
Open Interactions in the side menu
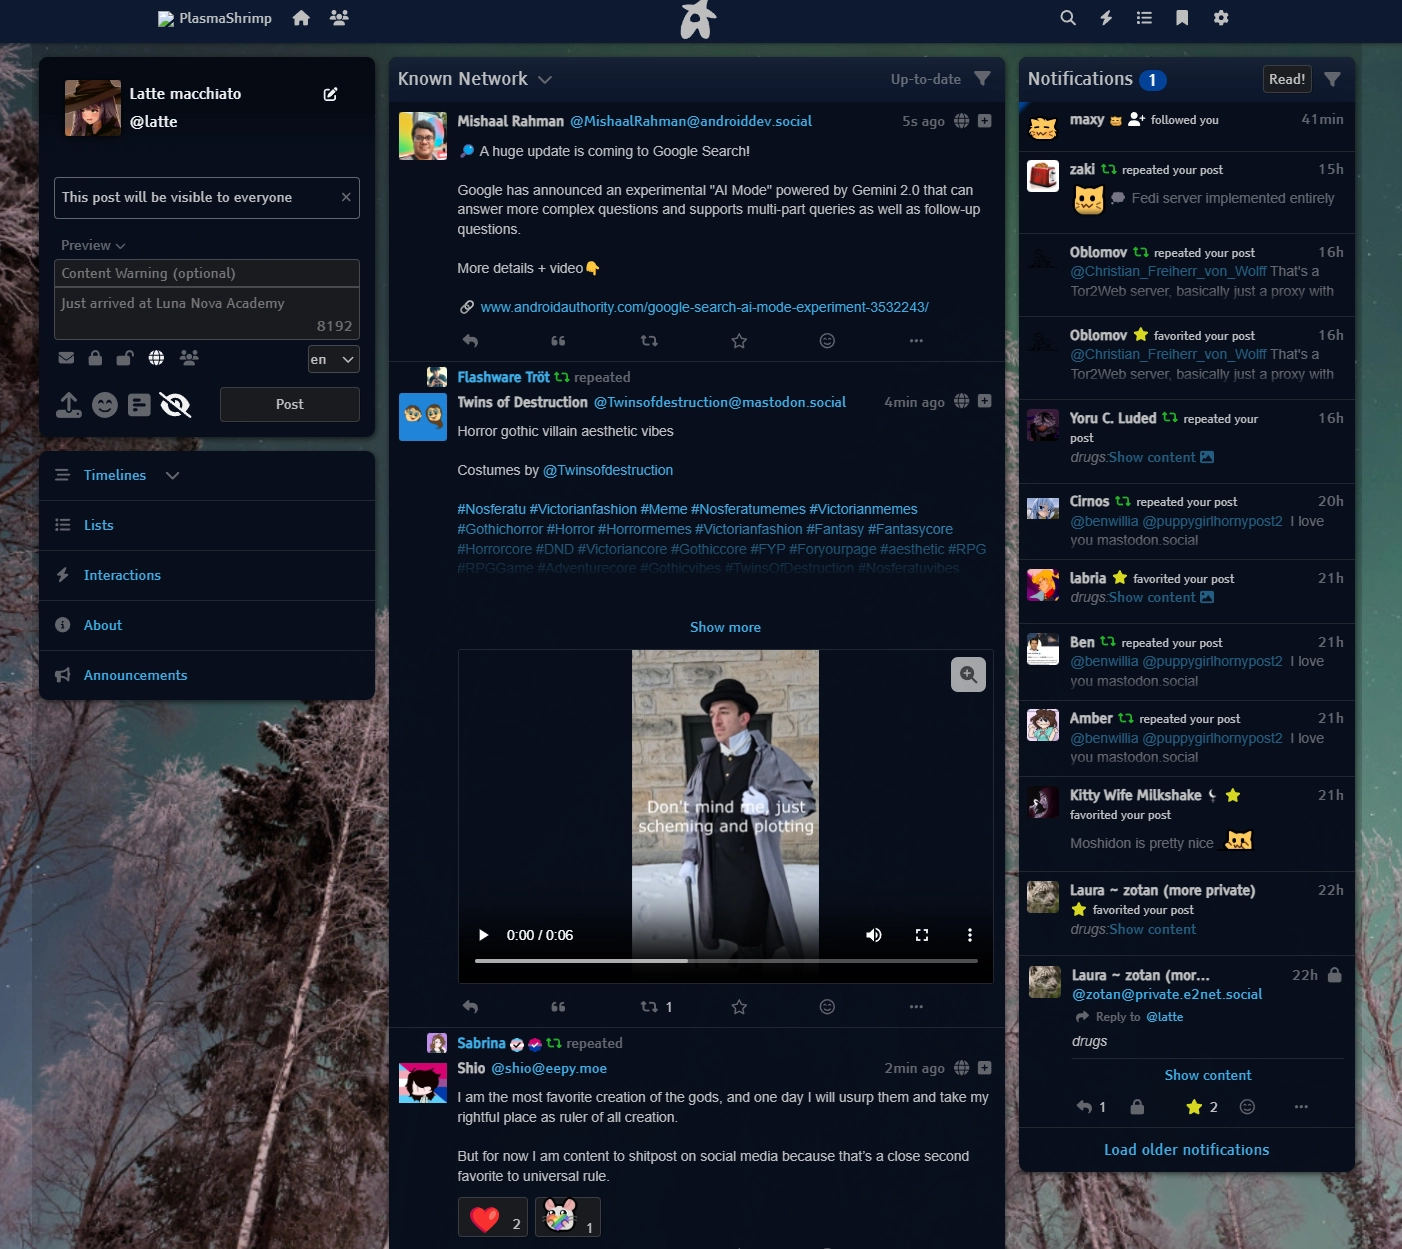click(122, 575)
